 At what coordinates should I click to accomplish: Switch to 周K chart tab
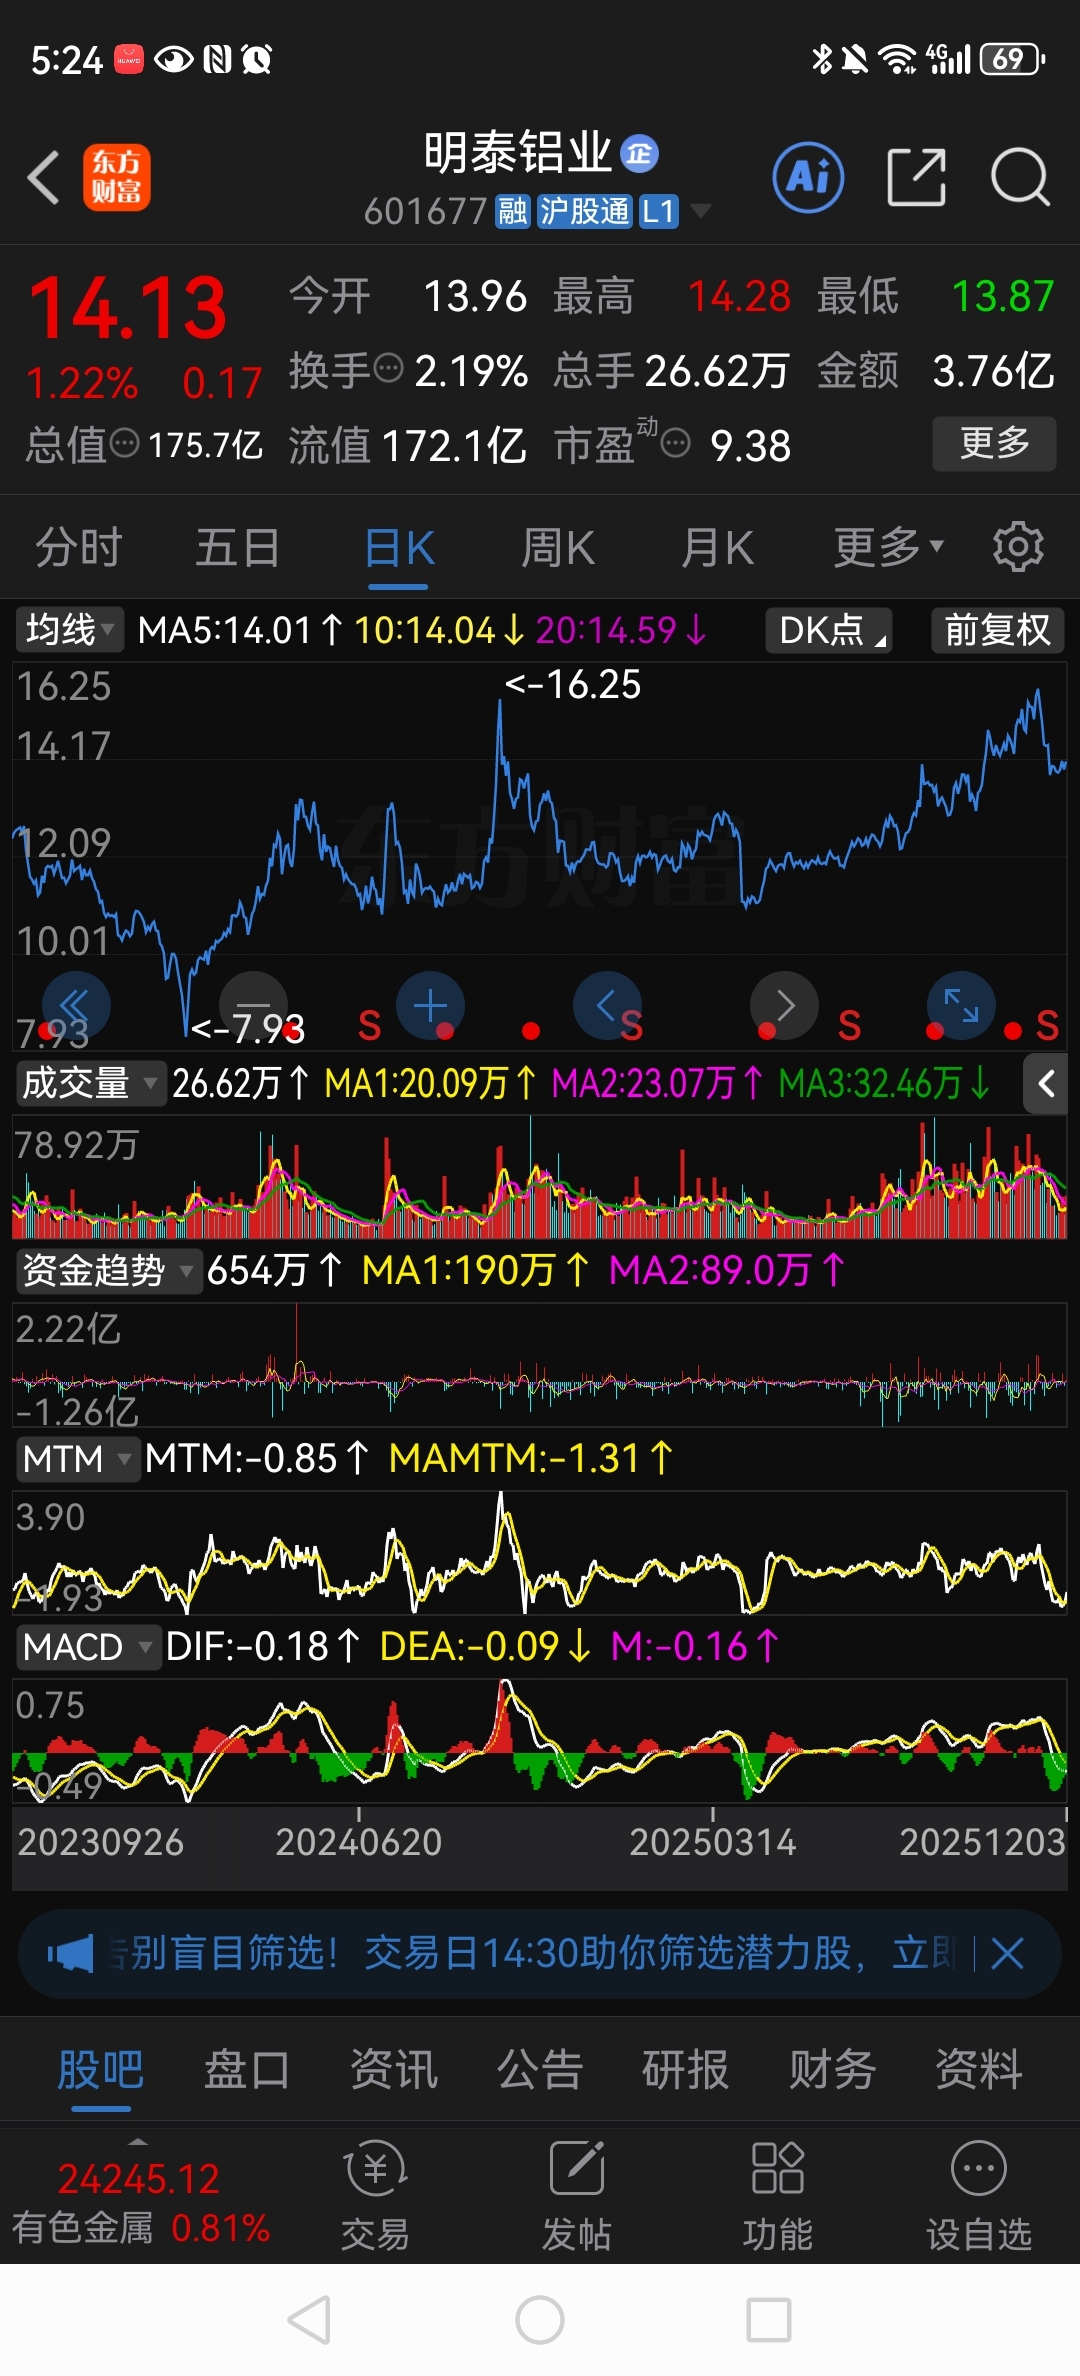coord(558,548)
